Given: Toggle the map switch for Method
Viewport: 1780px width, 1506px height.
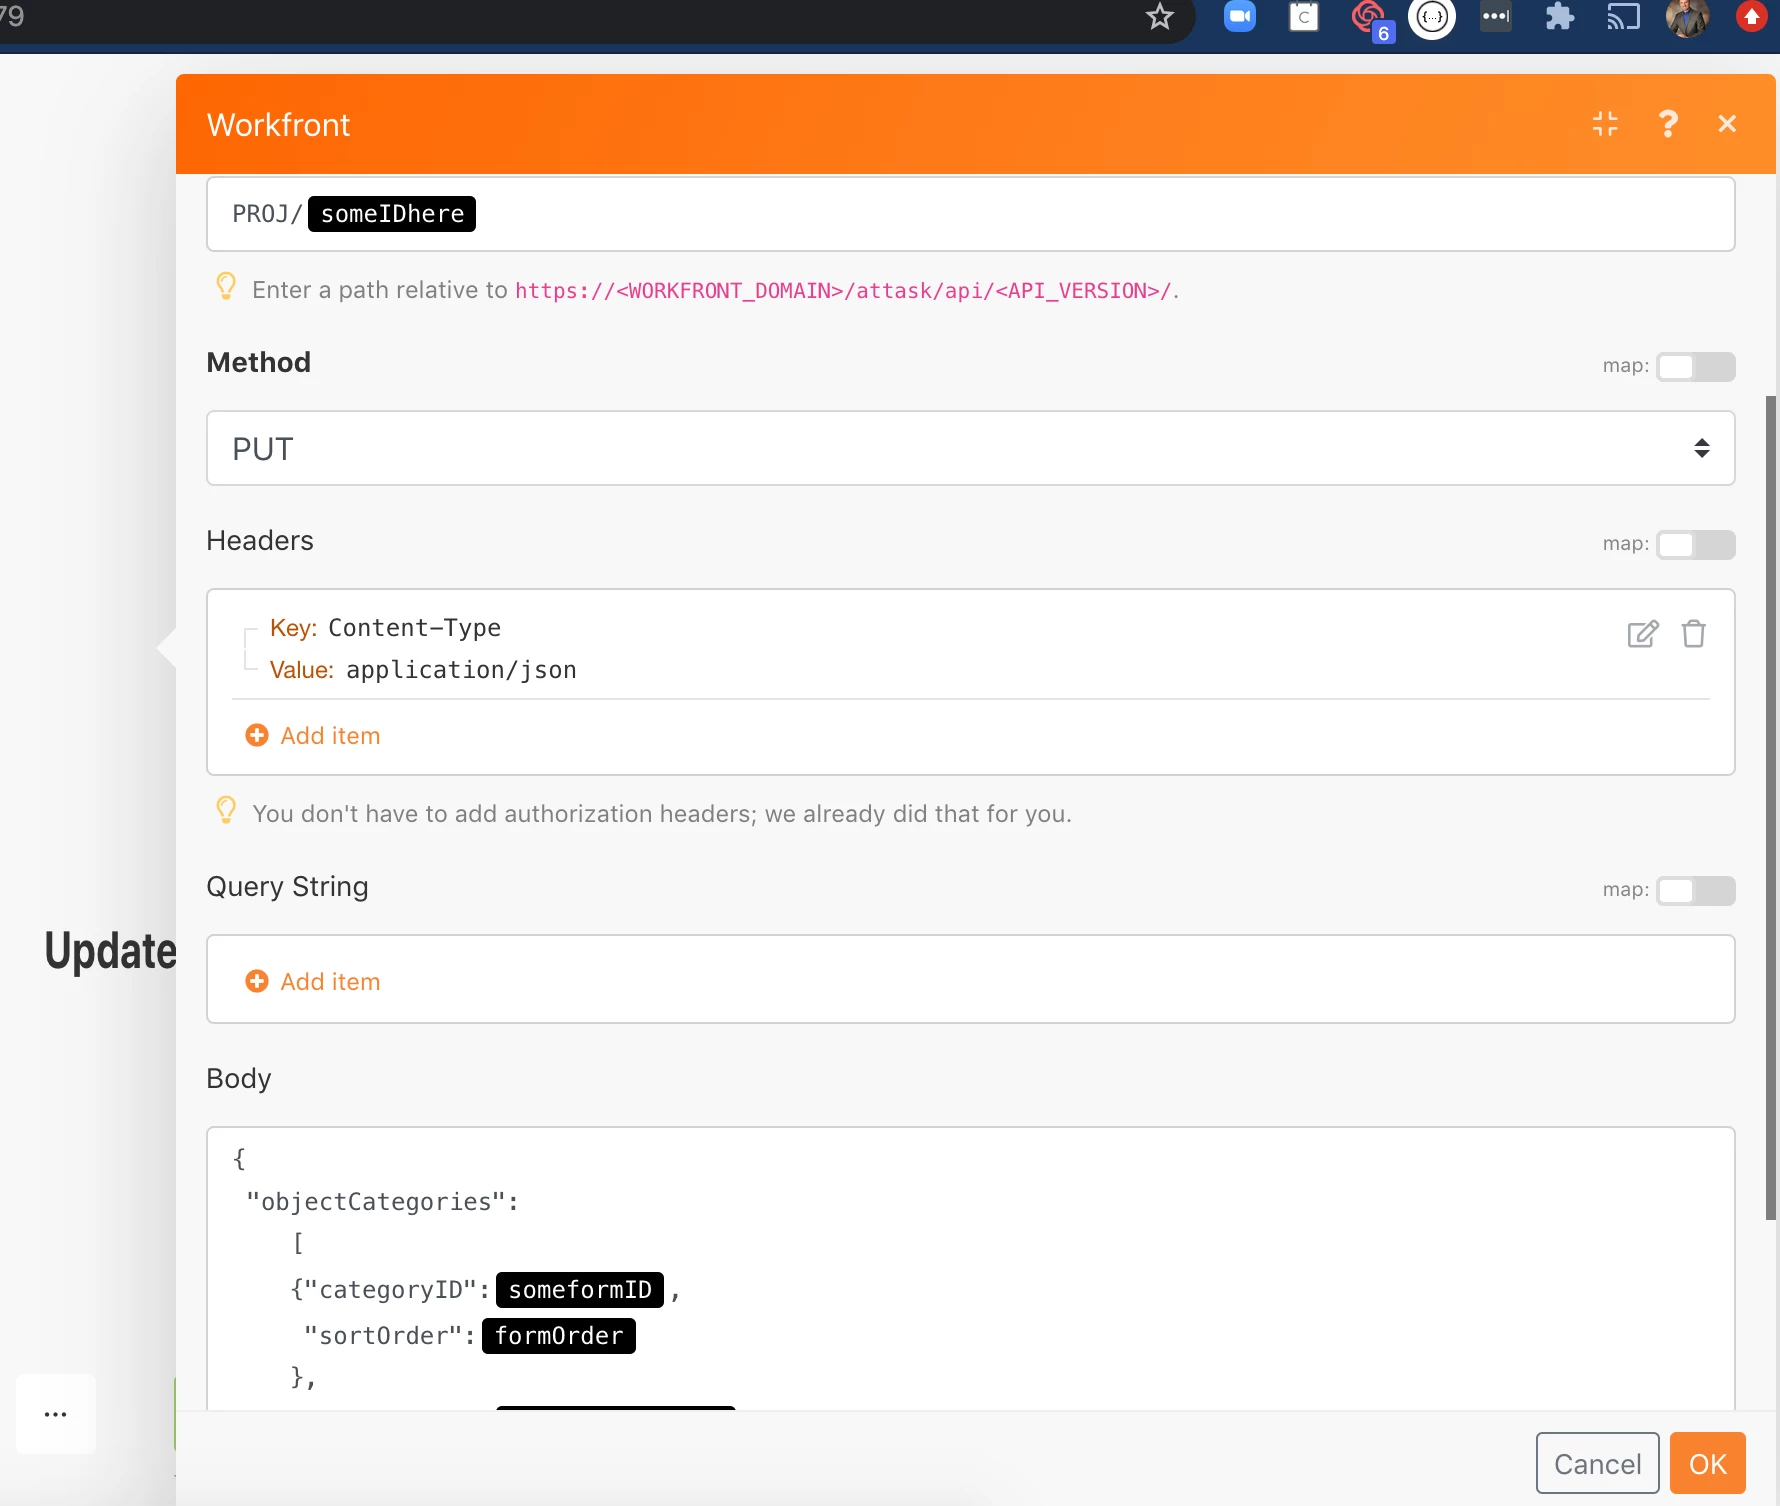Looking at the screenshot, I should click(1696, 367).
